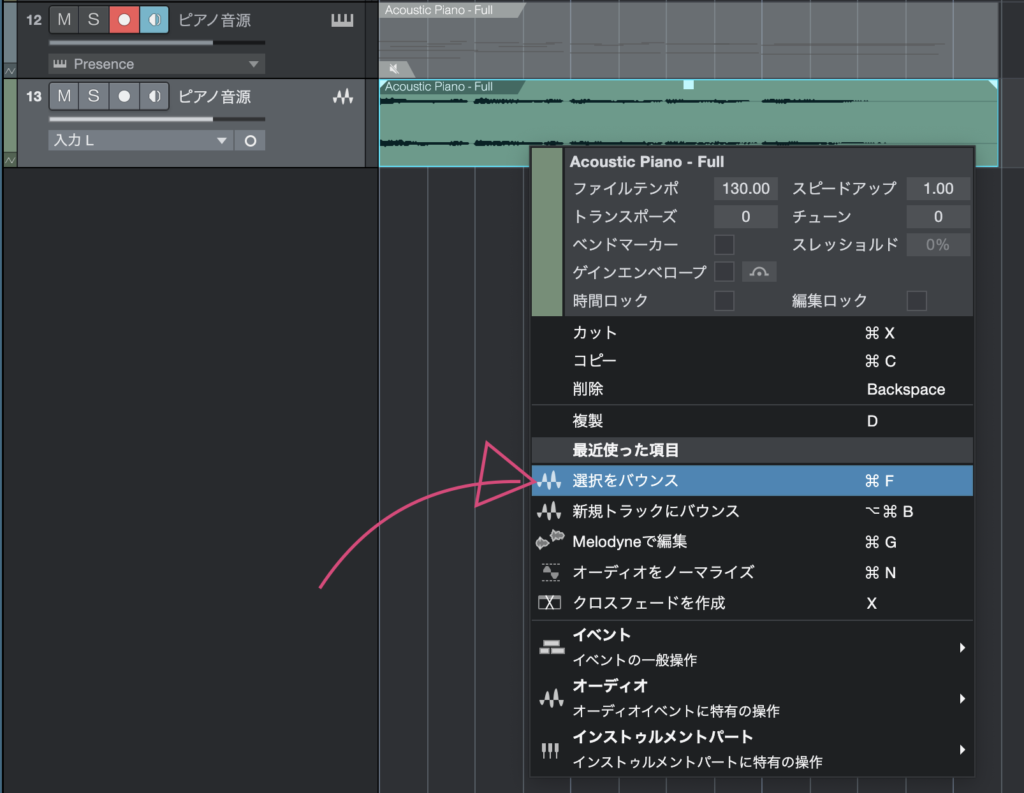Image resolution: width=1024 pixels, height=793 pixels.
Task: Enable the ゲインエンベロープ checkbox
Action: click(724, 272)
